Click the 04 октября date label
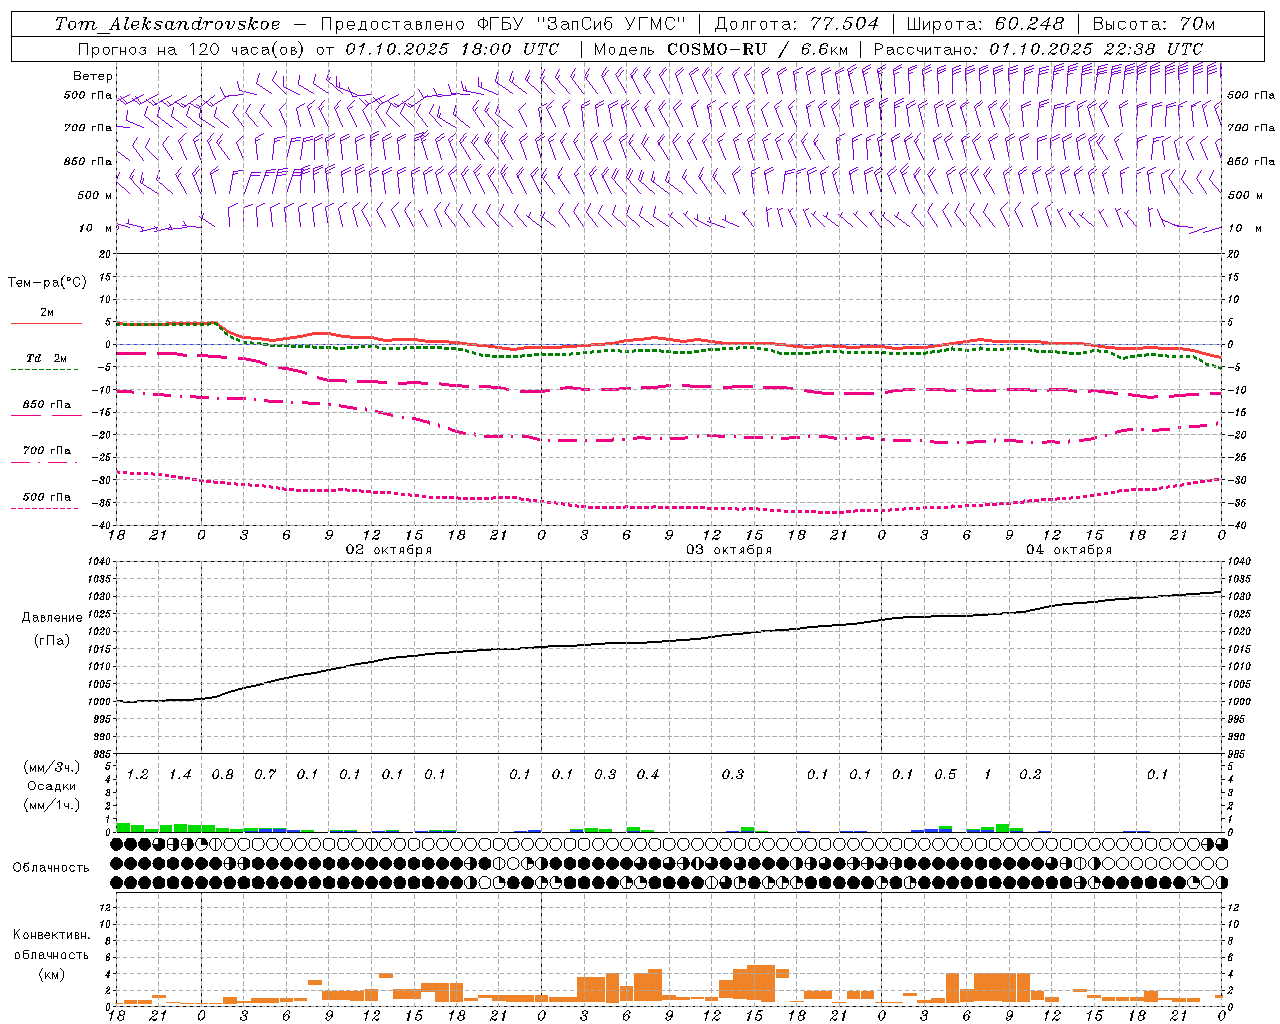The image size is (1280, 1024). pos(1069,550)
